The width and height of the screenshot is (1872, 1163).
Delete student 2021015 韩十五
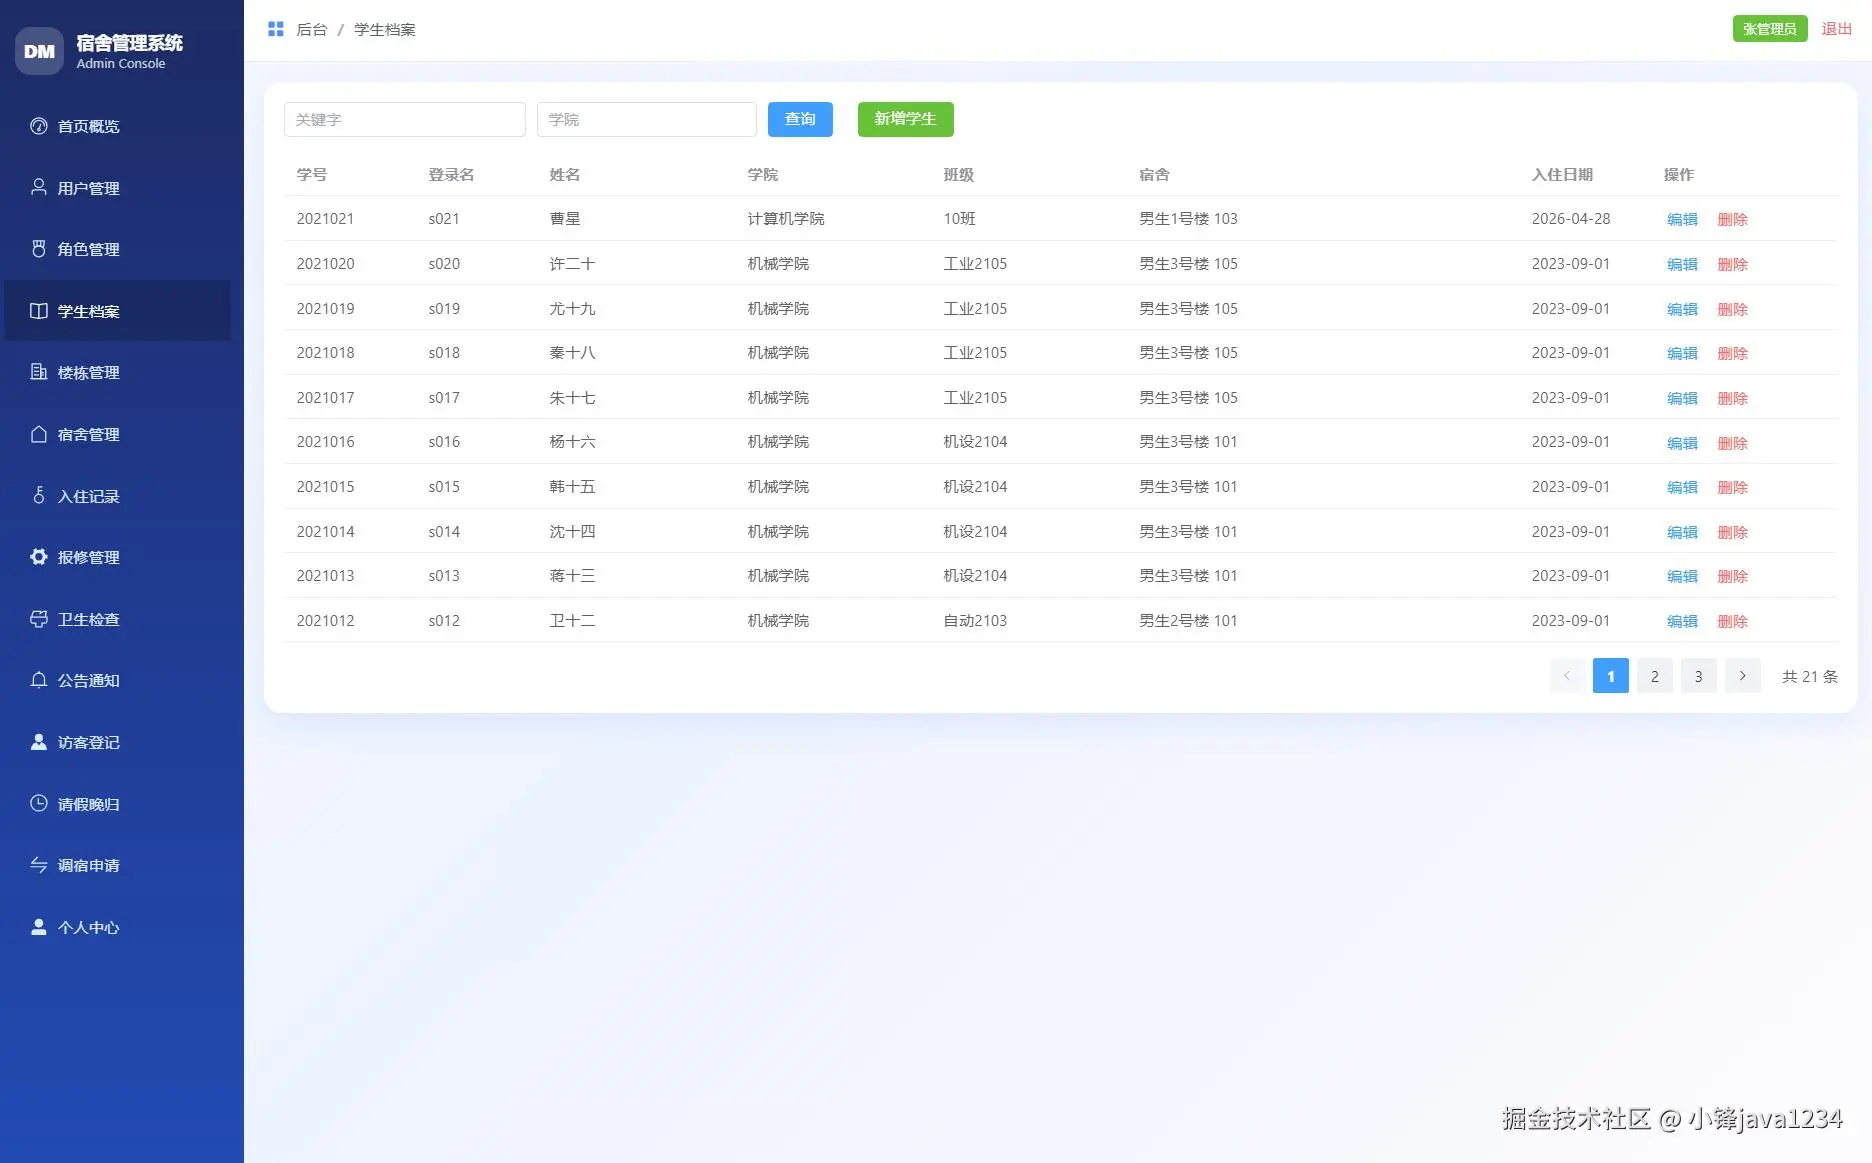point(1732,487)
